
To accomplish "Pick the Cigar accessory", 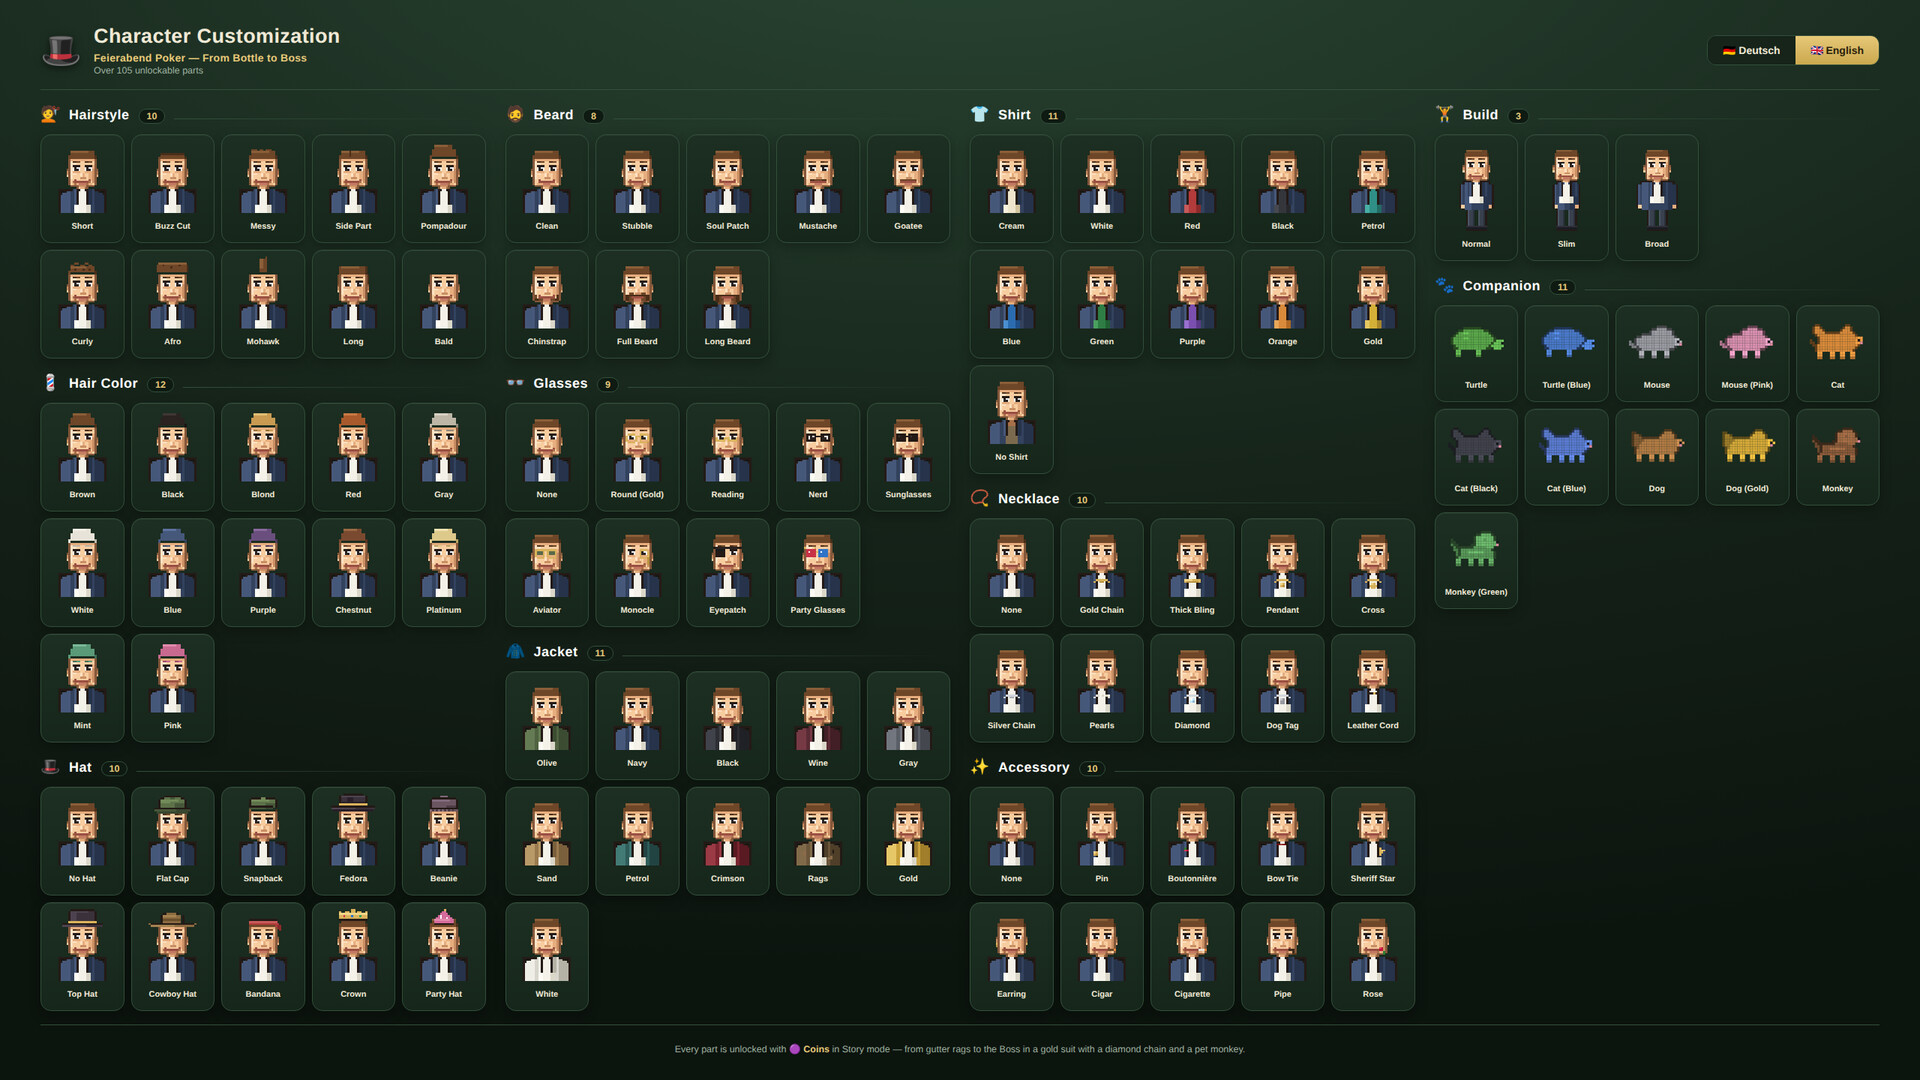I will (1102, 957).
